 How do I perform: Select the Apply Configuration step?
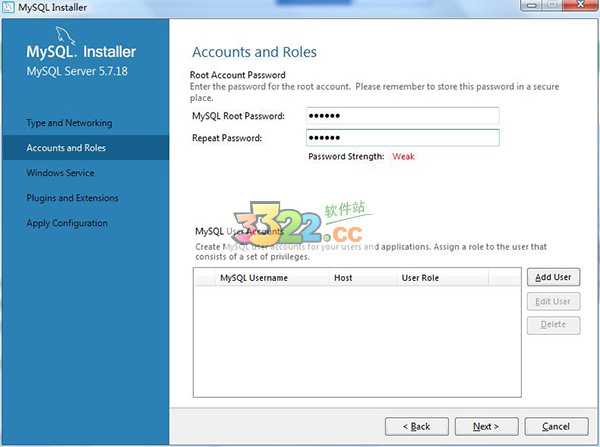pyautogui.click(x=67, y=223)
